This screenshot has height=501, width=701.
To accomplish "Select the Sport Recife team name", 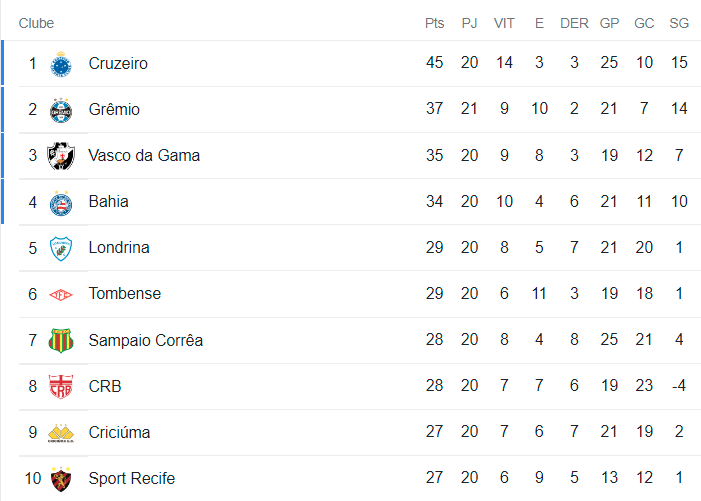I will pyautogui.click(x=131, y=478).
